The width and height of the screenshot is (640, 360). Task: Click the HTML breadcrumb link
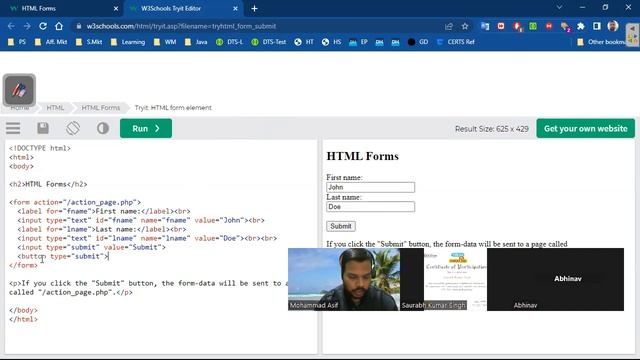[x=55, y=108]
